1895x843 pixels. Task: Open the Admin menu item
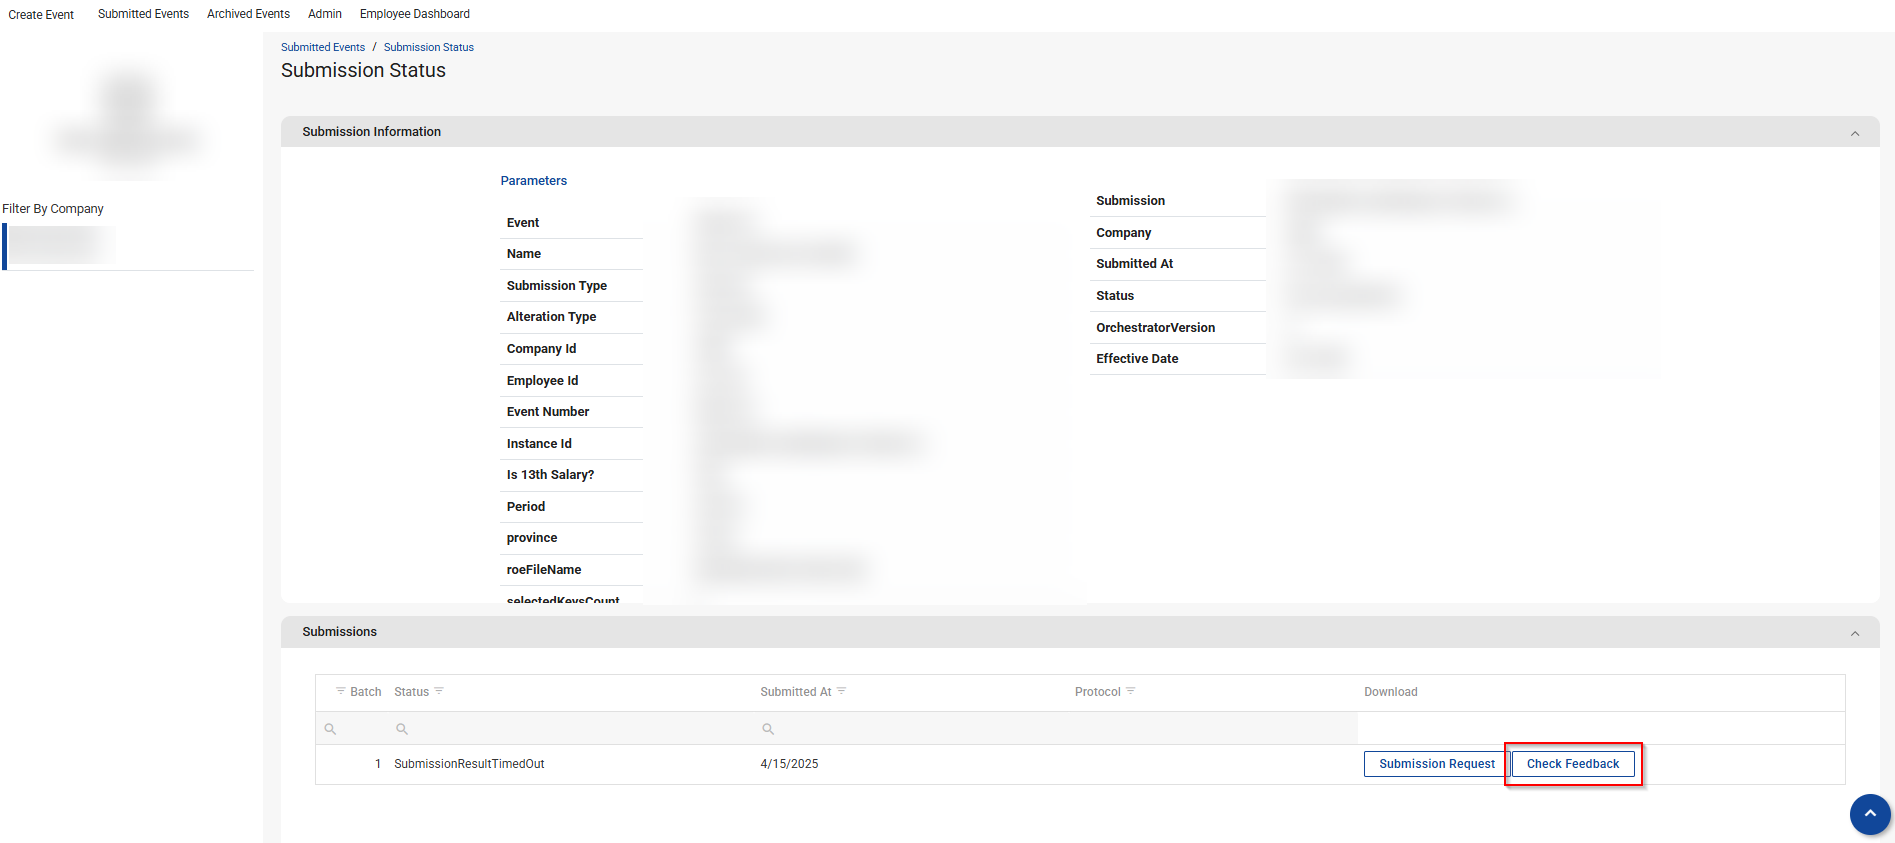tap(325, 14)
